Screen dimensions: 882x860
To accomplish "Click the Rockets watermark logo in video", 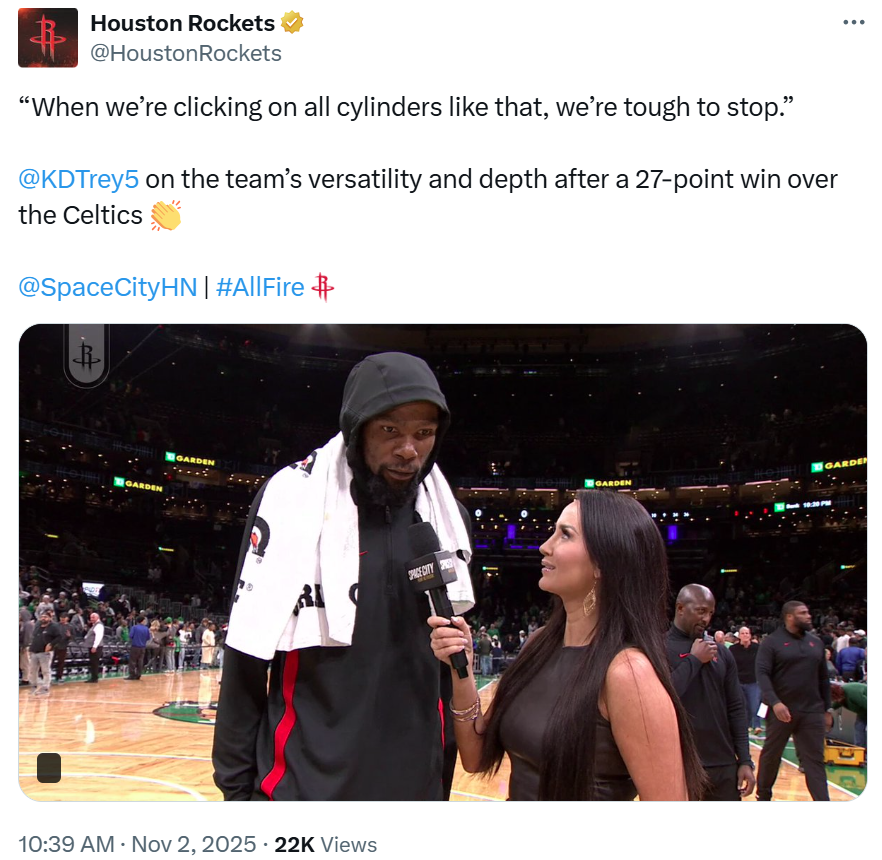I will point(86,355).
